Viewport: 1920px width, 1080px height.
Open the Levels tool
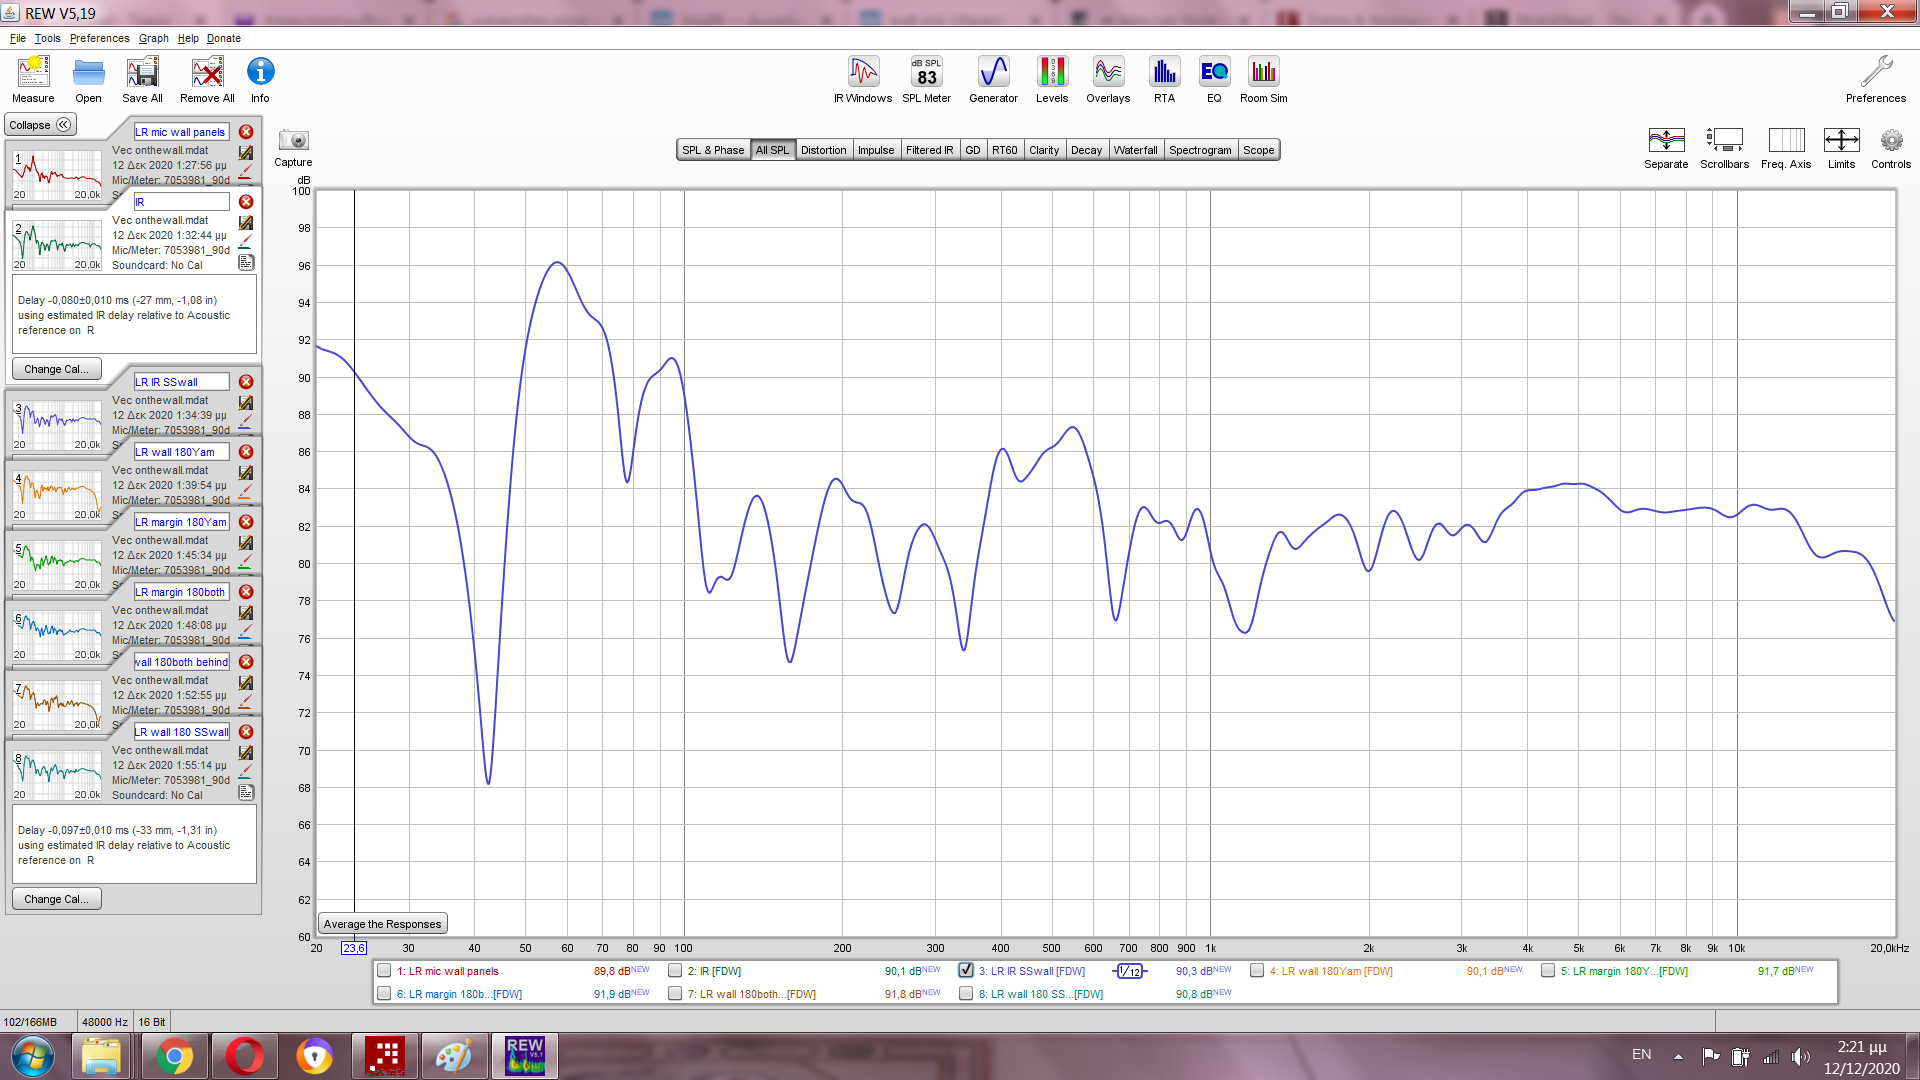1052,79
